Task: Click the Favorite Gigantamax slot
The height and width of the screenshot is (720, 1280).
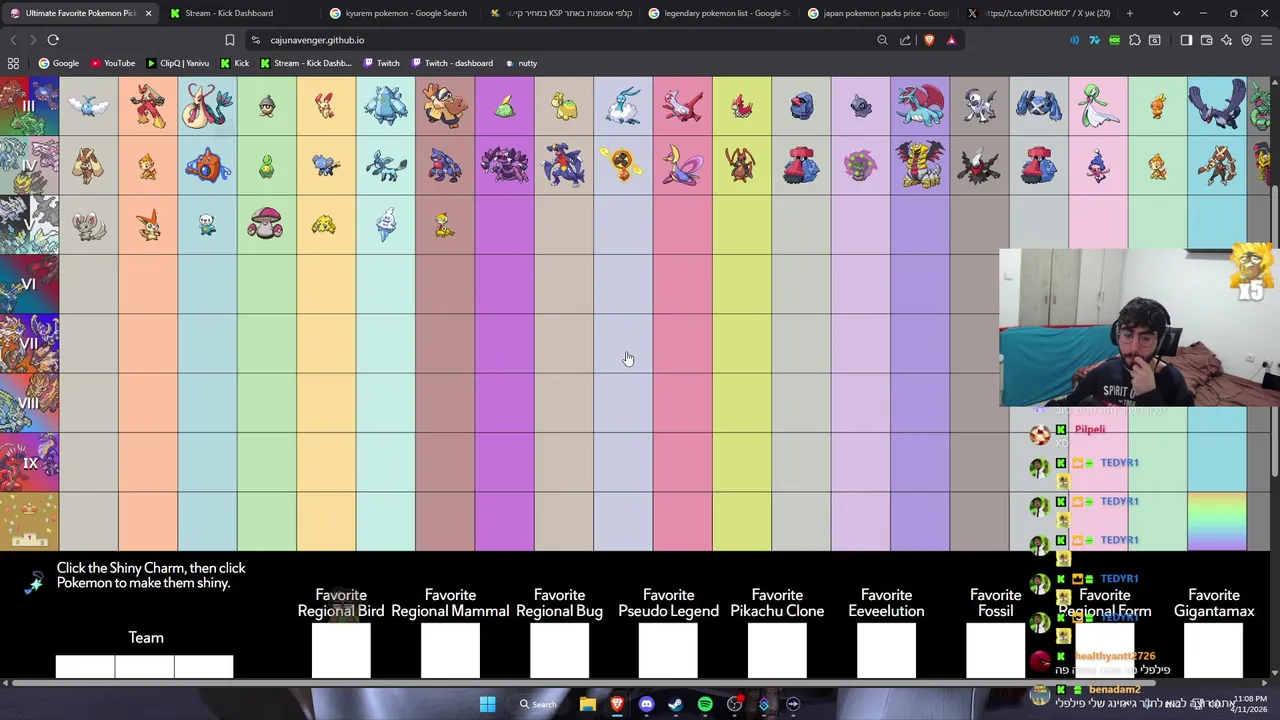Action: pos(1214,650)
